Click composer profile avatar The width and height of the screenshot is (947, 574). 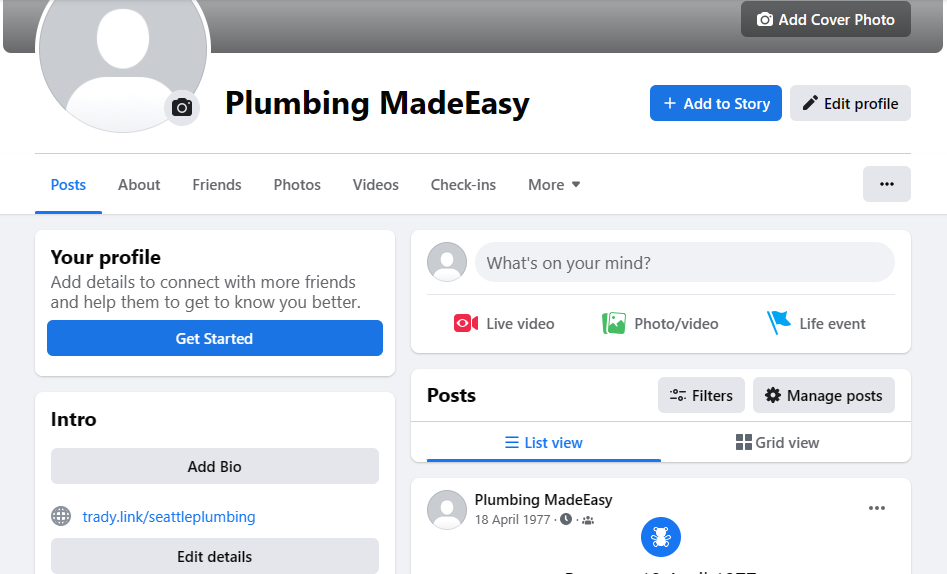tap(447, 262)
